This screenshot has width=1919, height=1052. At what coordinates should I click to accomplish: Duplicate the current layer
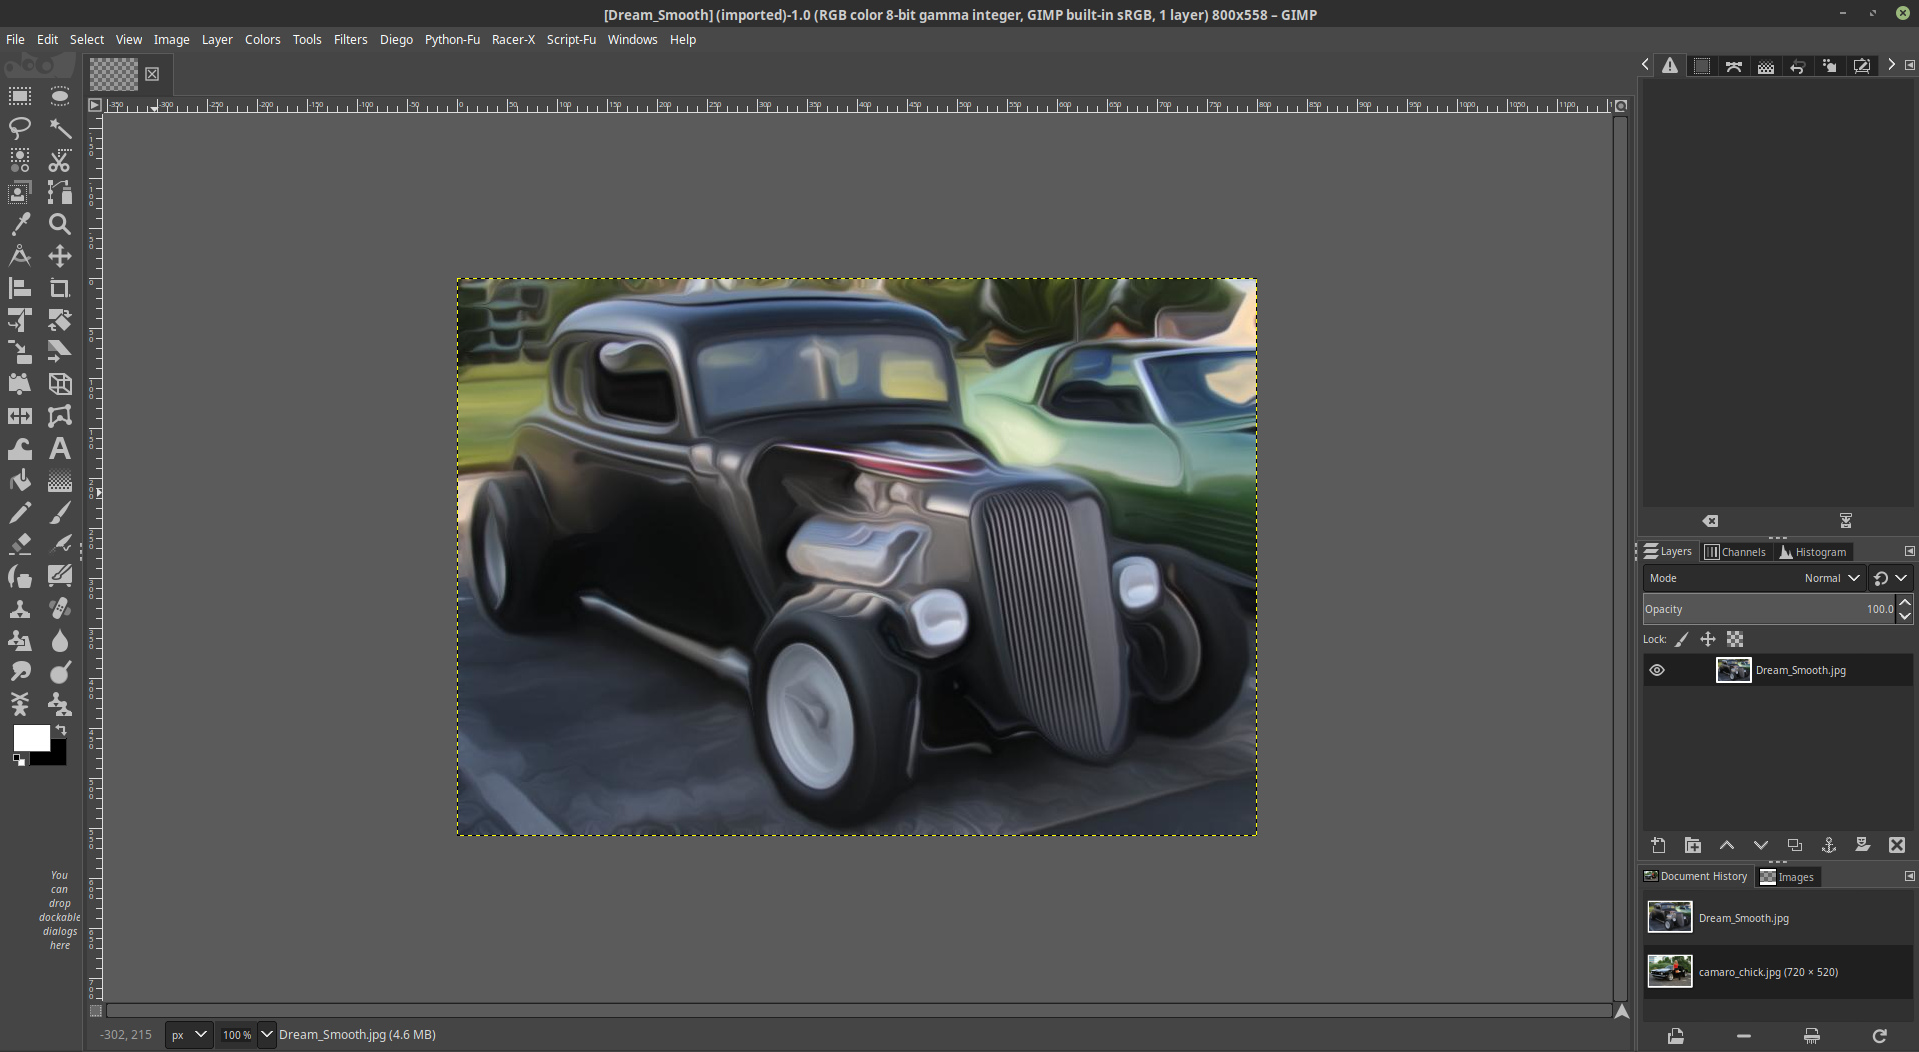[1794, 845]
